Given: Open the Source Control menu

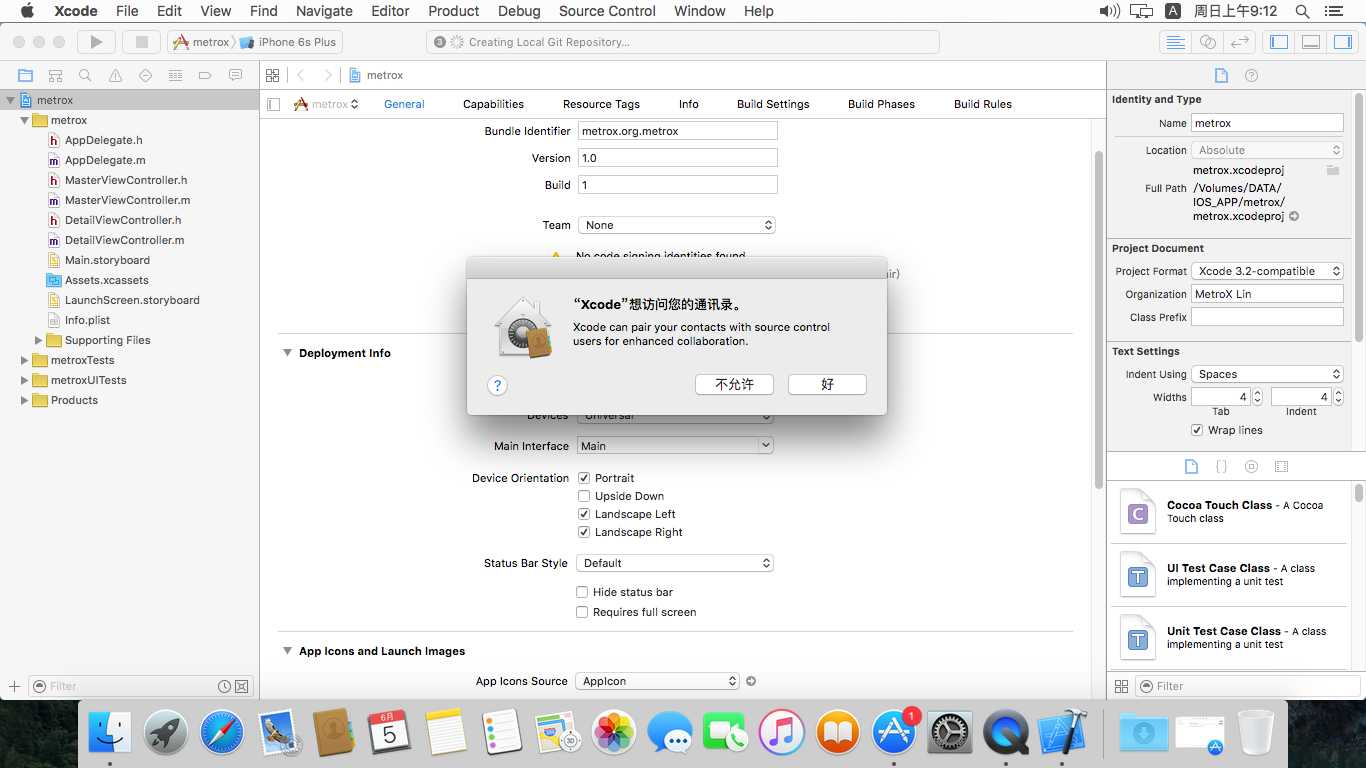Looking at the screenshot, I should click(x=607, y=11).
